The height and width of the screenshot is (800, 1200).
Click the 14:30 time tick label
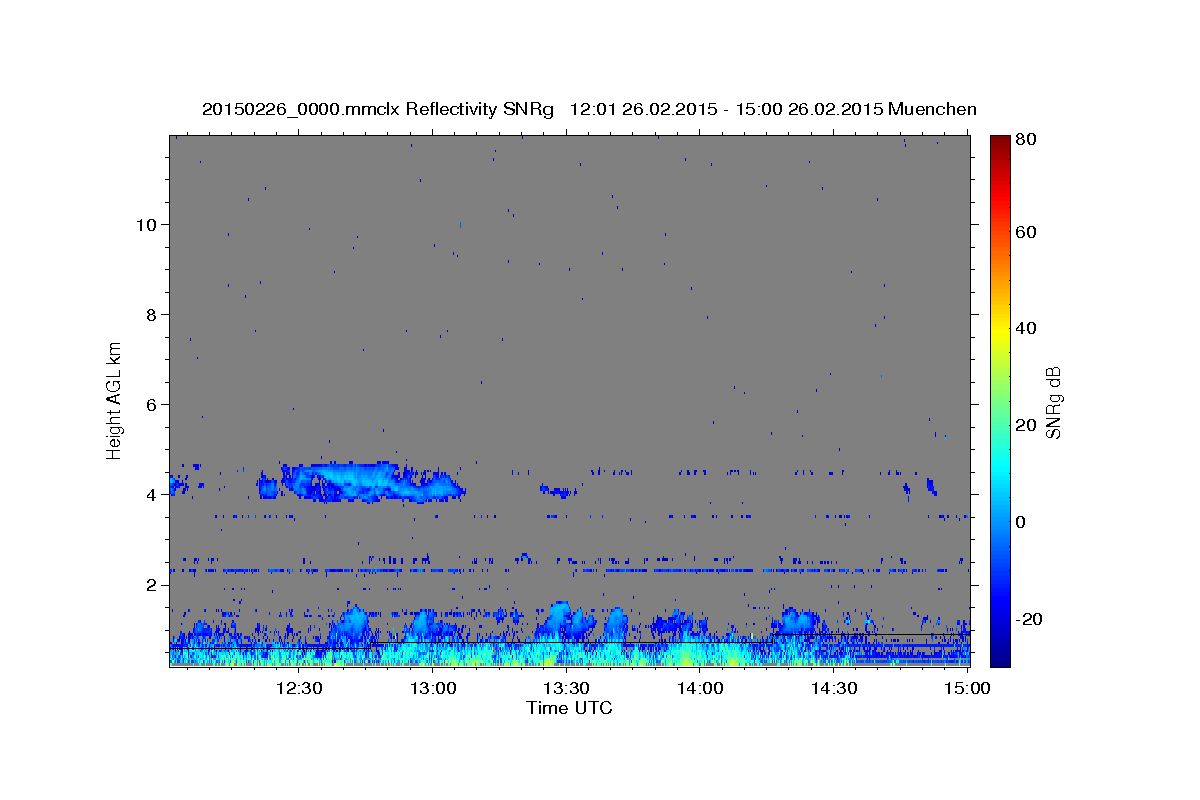tap(834, 689)
